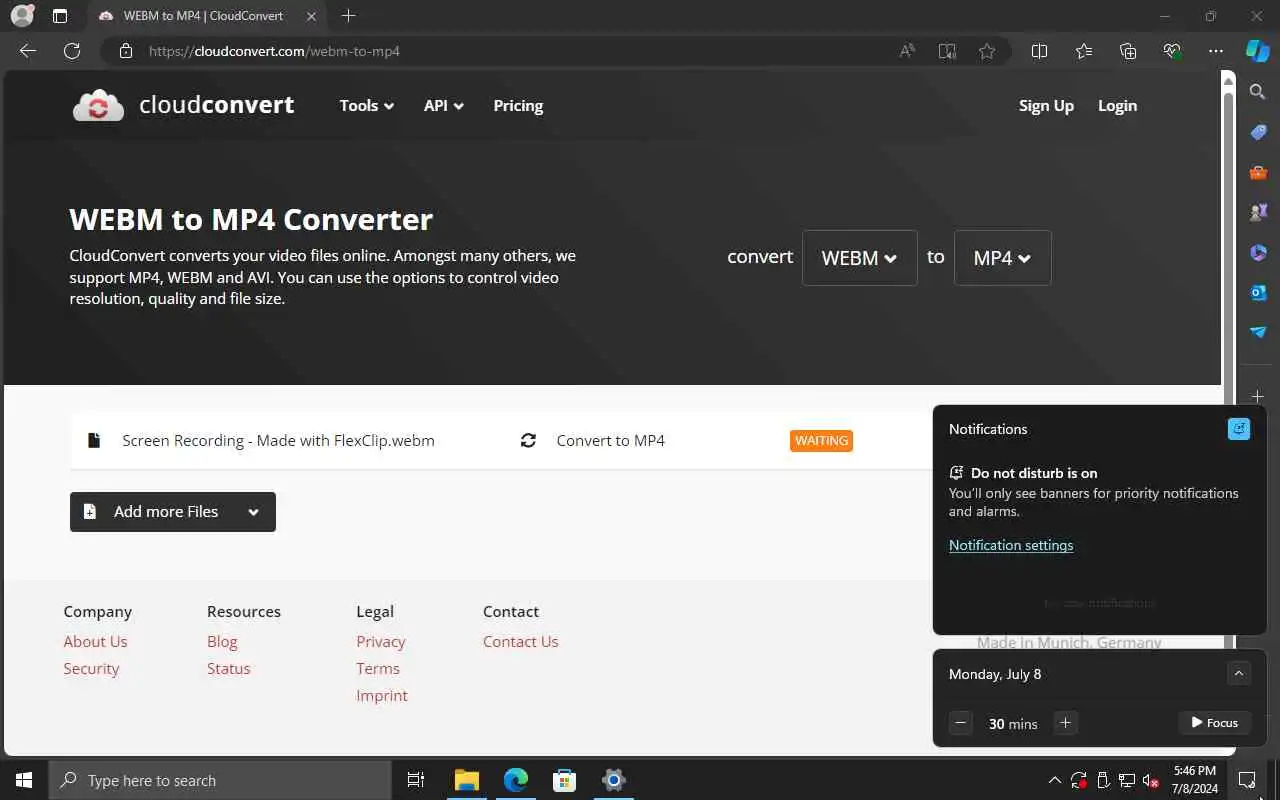Open the Copilot icon in Edge
1280x800 pixels.
[1257, 51]
